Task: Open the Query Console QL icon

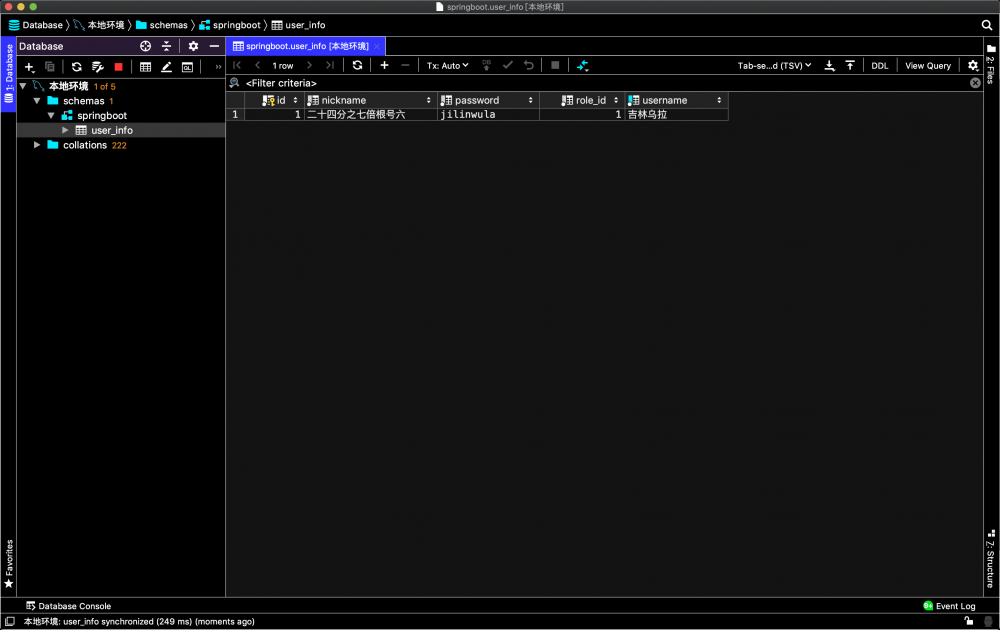Action: click(x=188, y=66)
